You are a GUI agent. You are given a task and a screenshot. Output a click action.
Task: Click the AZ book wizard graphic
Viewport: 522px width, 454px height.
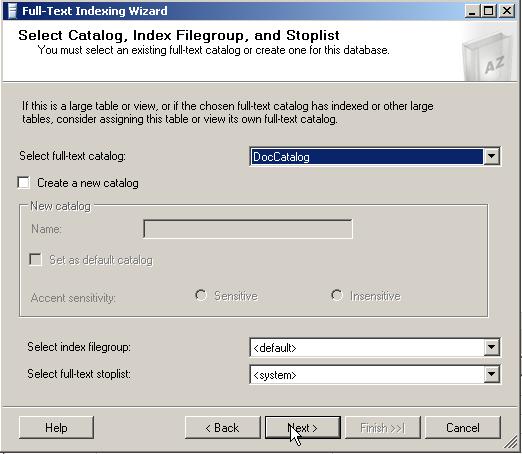click(x=488, y=56)
